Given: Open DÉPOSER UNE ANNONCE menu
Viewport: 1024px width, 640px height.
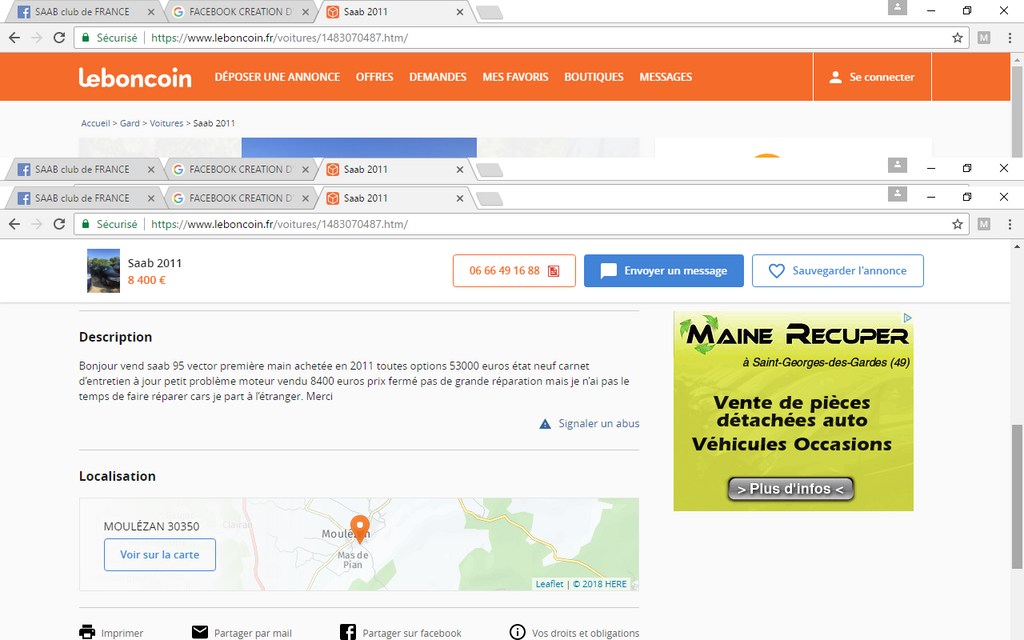Looking at the screenshot, I should 277,77.
